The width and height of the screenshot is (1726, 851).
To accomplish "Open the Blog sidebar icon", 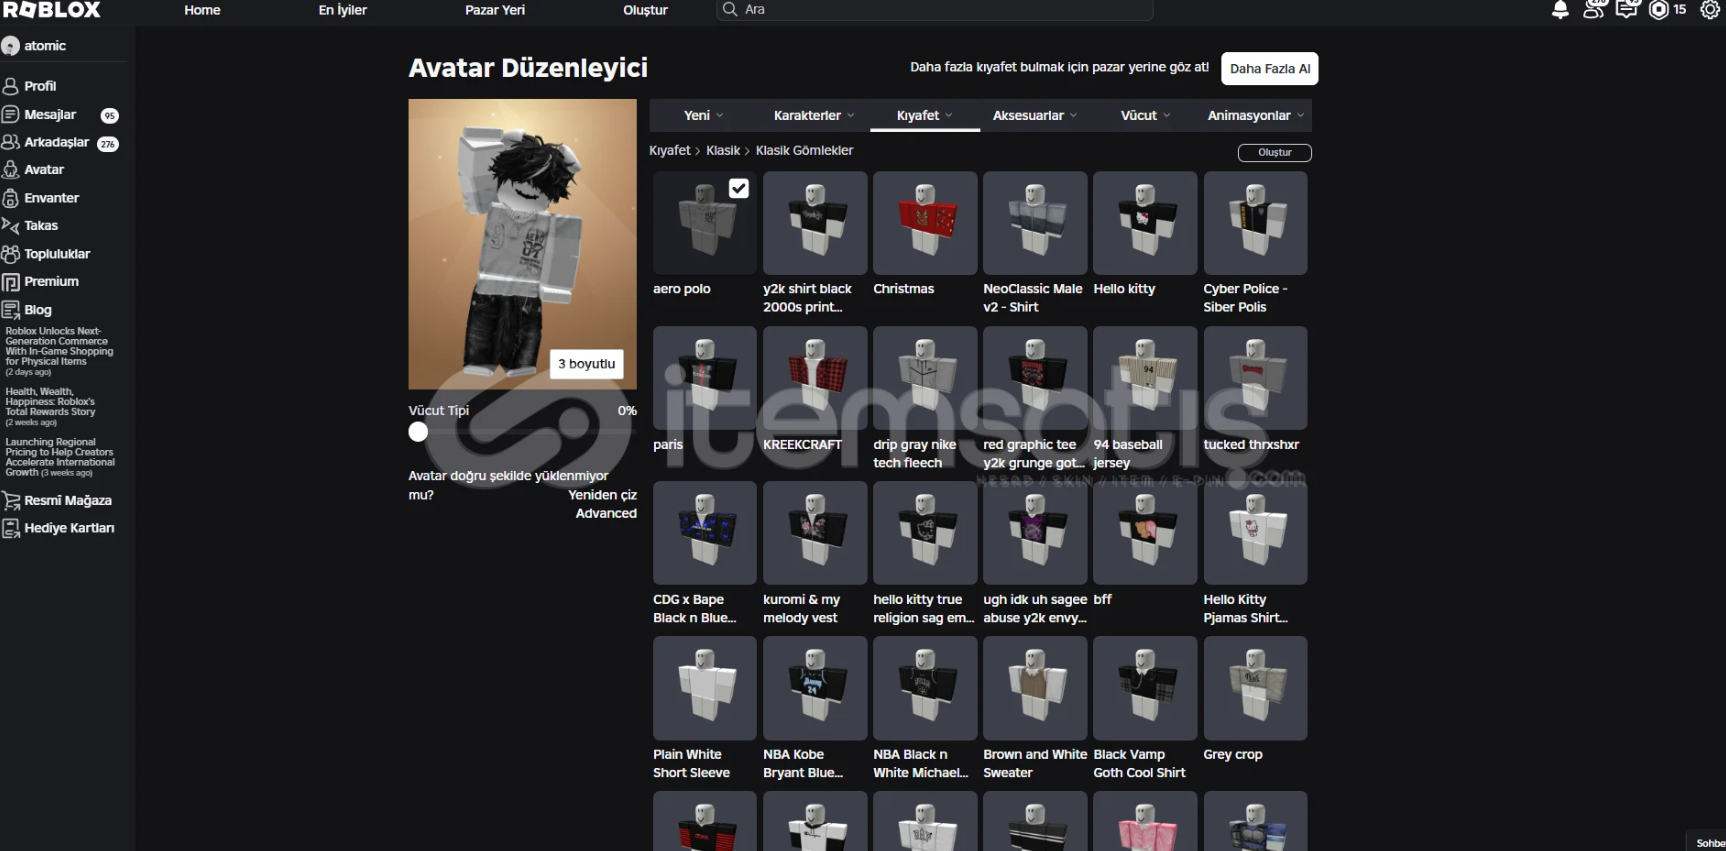I will coord(11,310).
